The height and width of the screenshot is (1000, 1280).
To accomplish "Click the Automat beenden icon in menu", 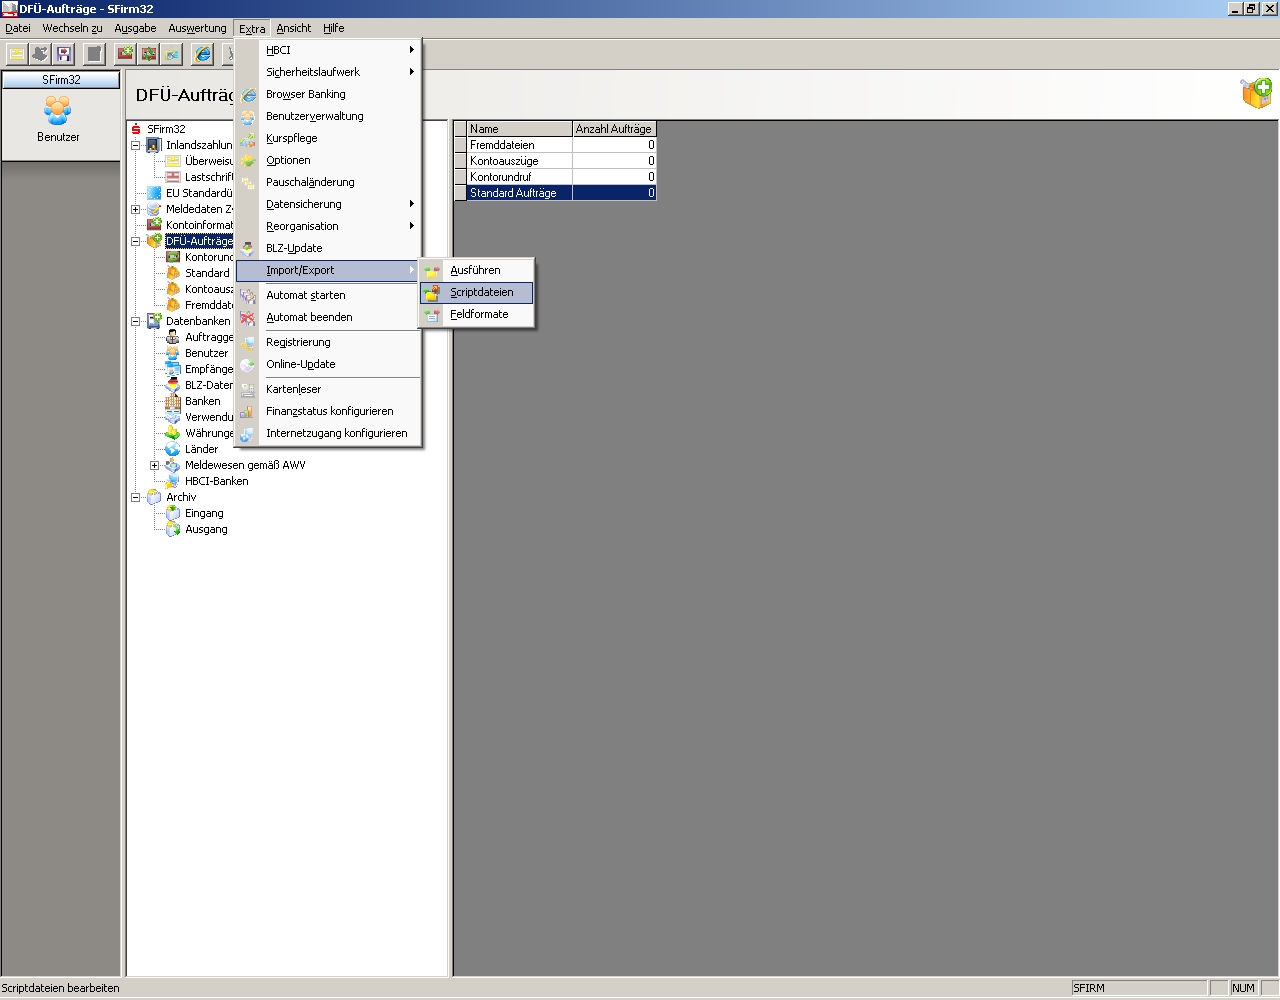I will click(248, 318).
